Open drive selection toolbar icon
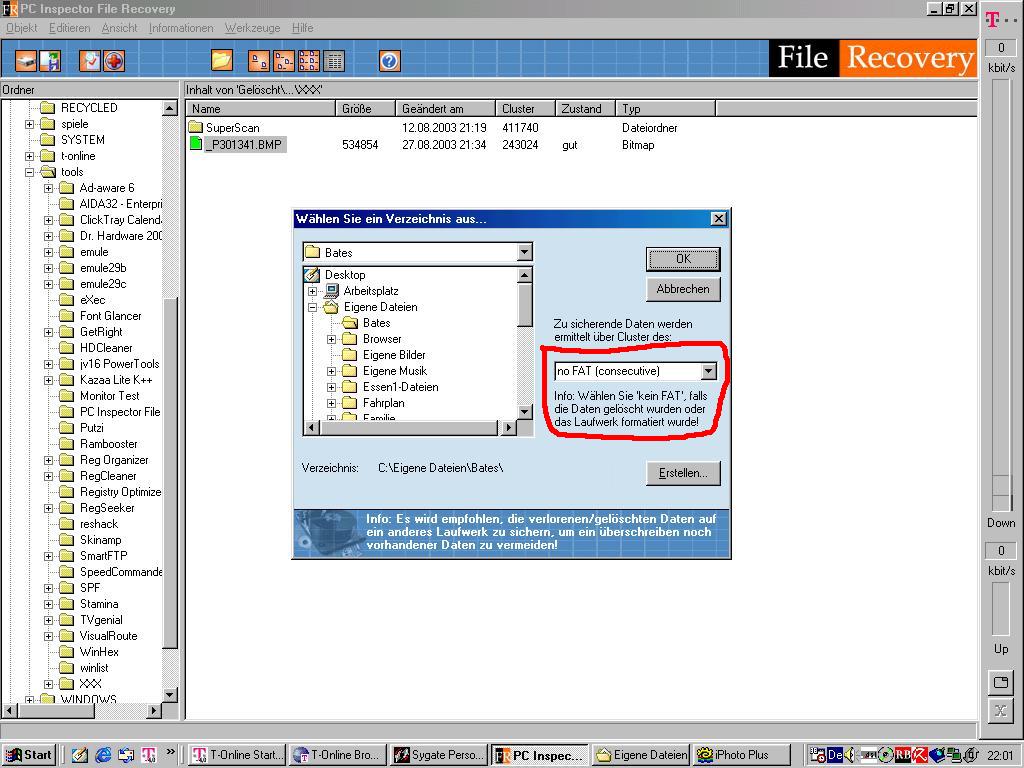Viewport: 1024px width, 768px height. point(26,61)
